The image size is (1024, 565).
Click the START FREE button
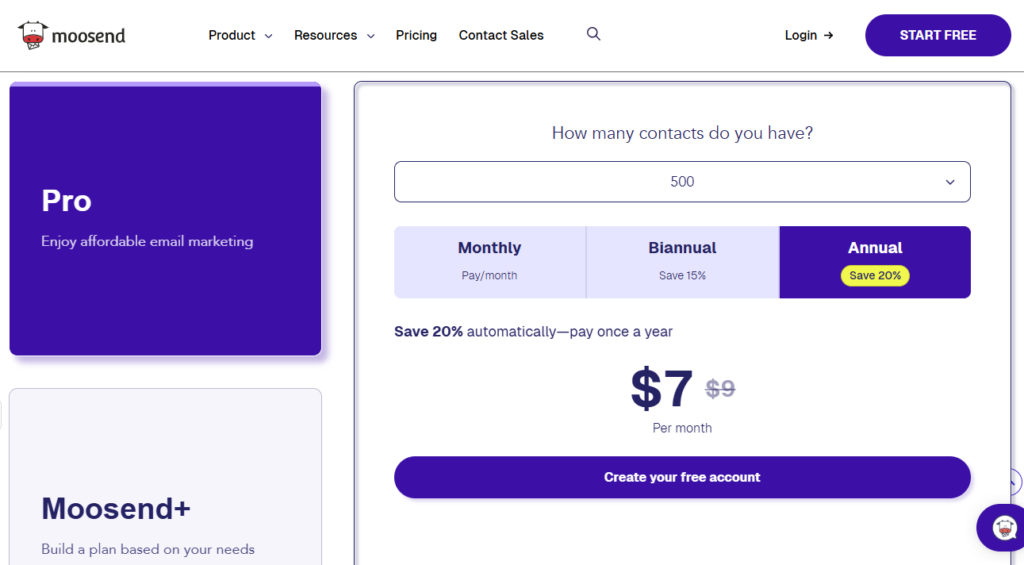tap(938, 35)
